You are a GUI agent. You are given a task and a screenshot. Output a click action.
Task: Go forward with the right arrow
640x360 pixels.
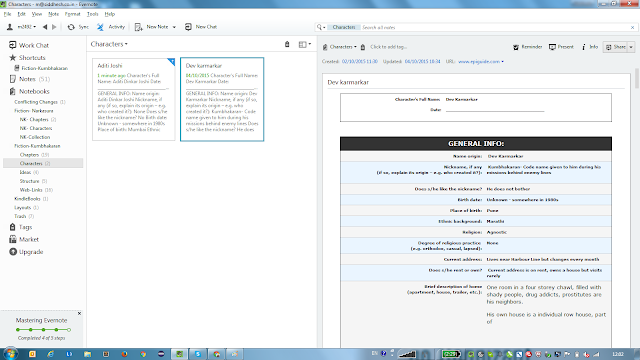[54, 27]
